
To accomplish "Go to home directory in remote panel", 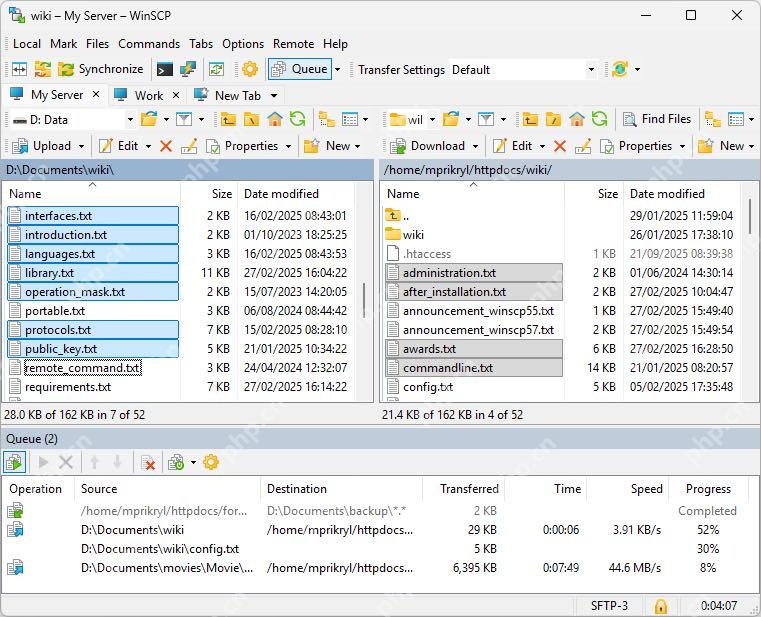I will coord(577,119).
